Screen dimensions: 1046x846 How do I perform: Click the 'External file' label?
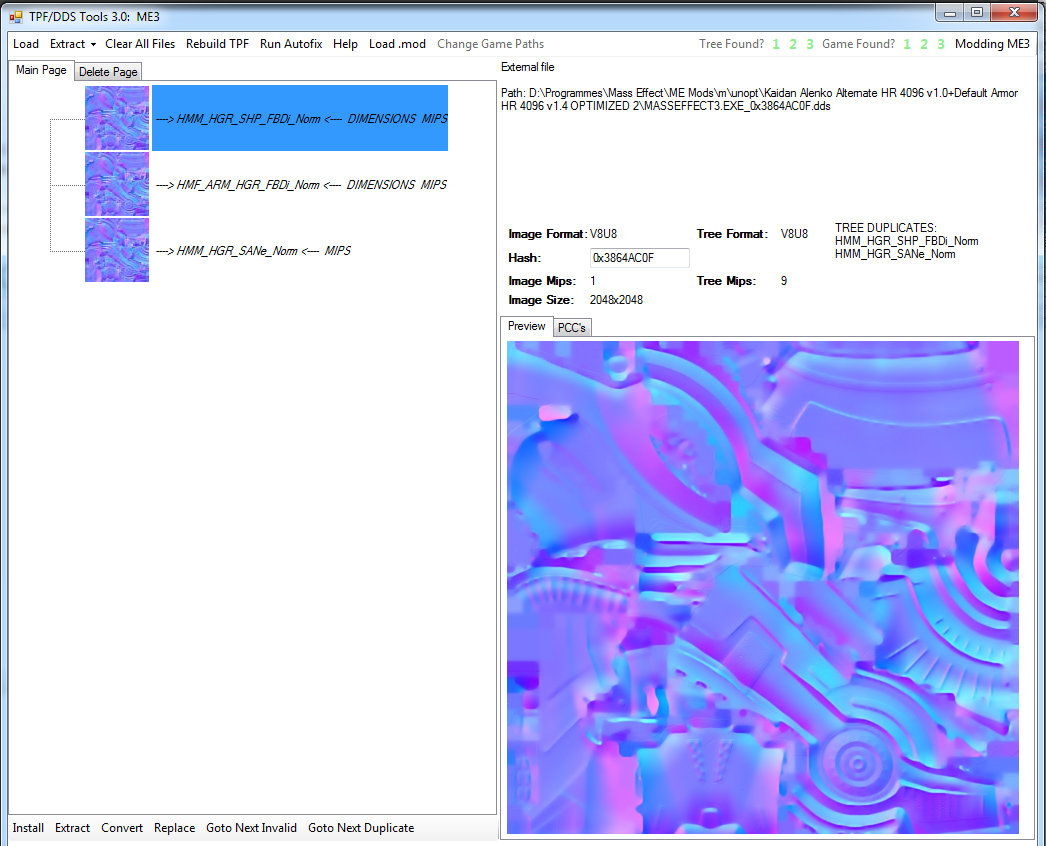[527, 67]
